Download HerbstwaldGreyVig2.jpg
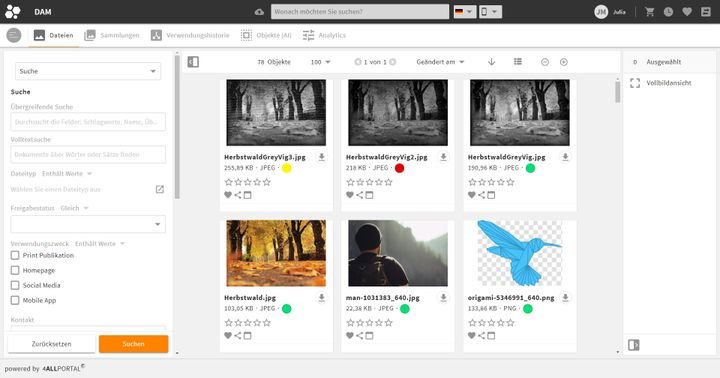Screen dimensions: 720x378 click(x=443, y=157)
